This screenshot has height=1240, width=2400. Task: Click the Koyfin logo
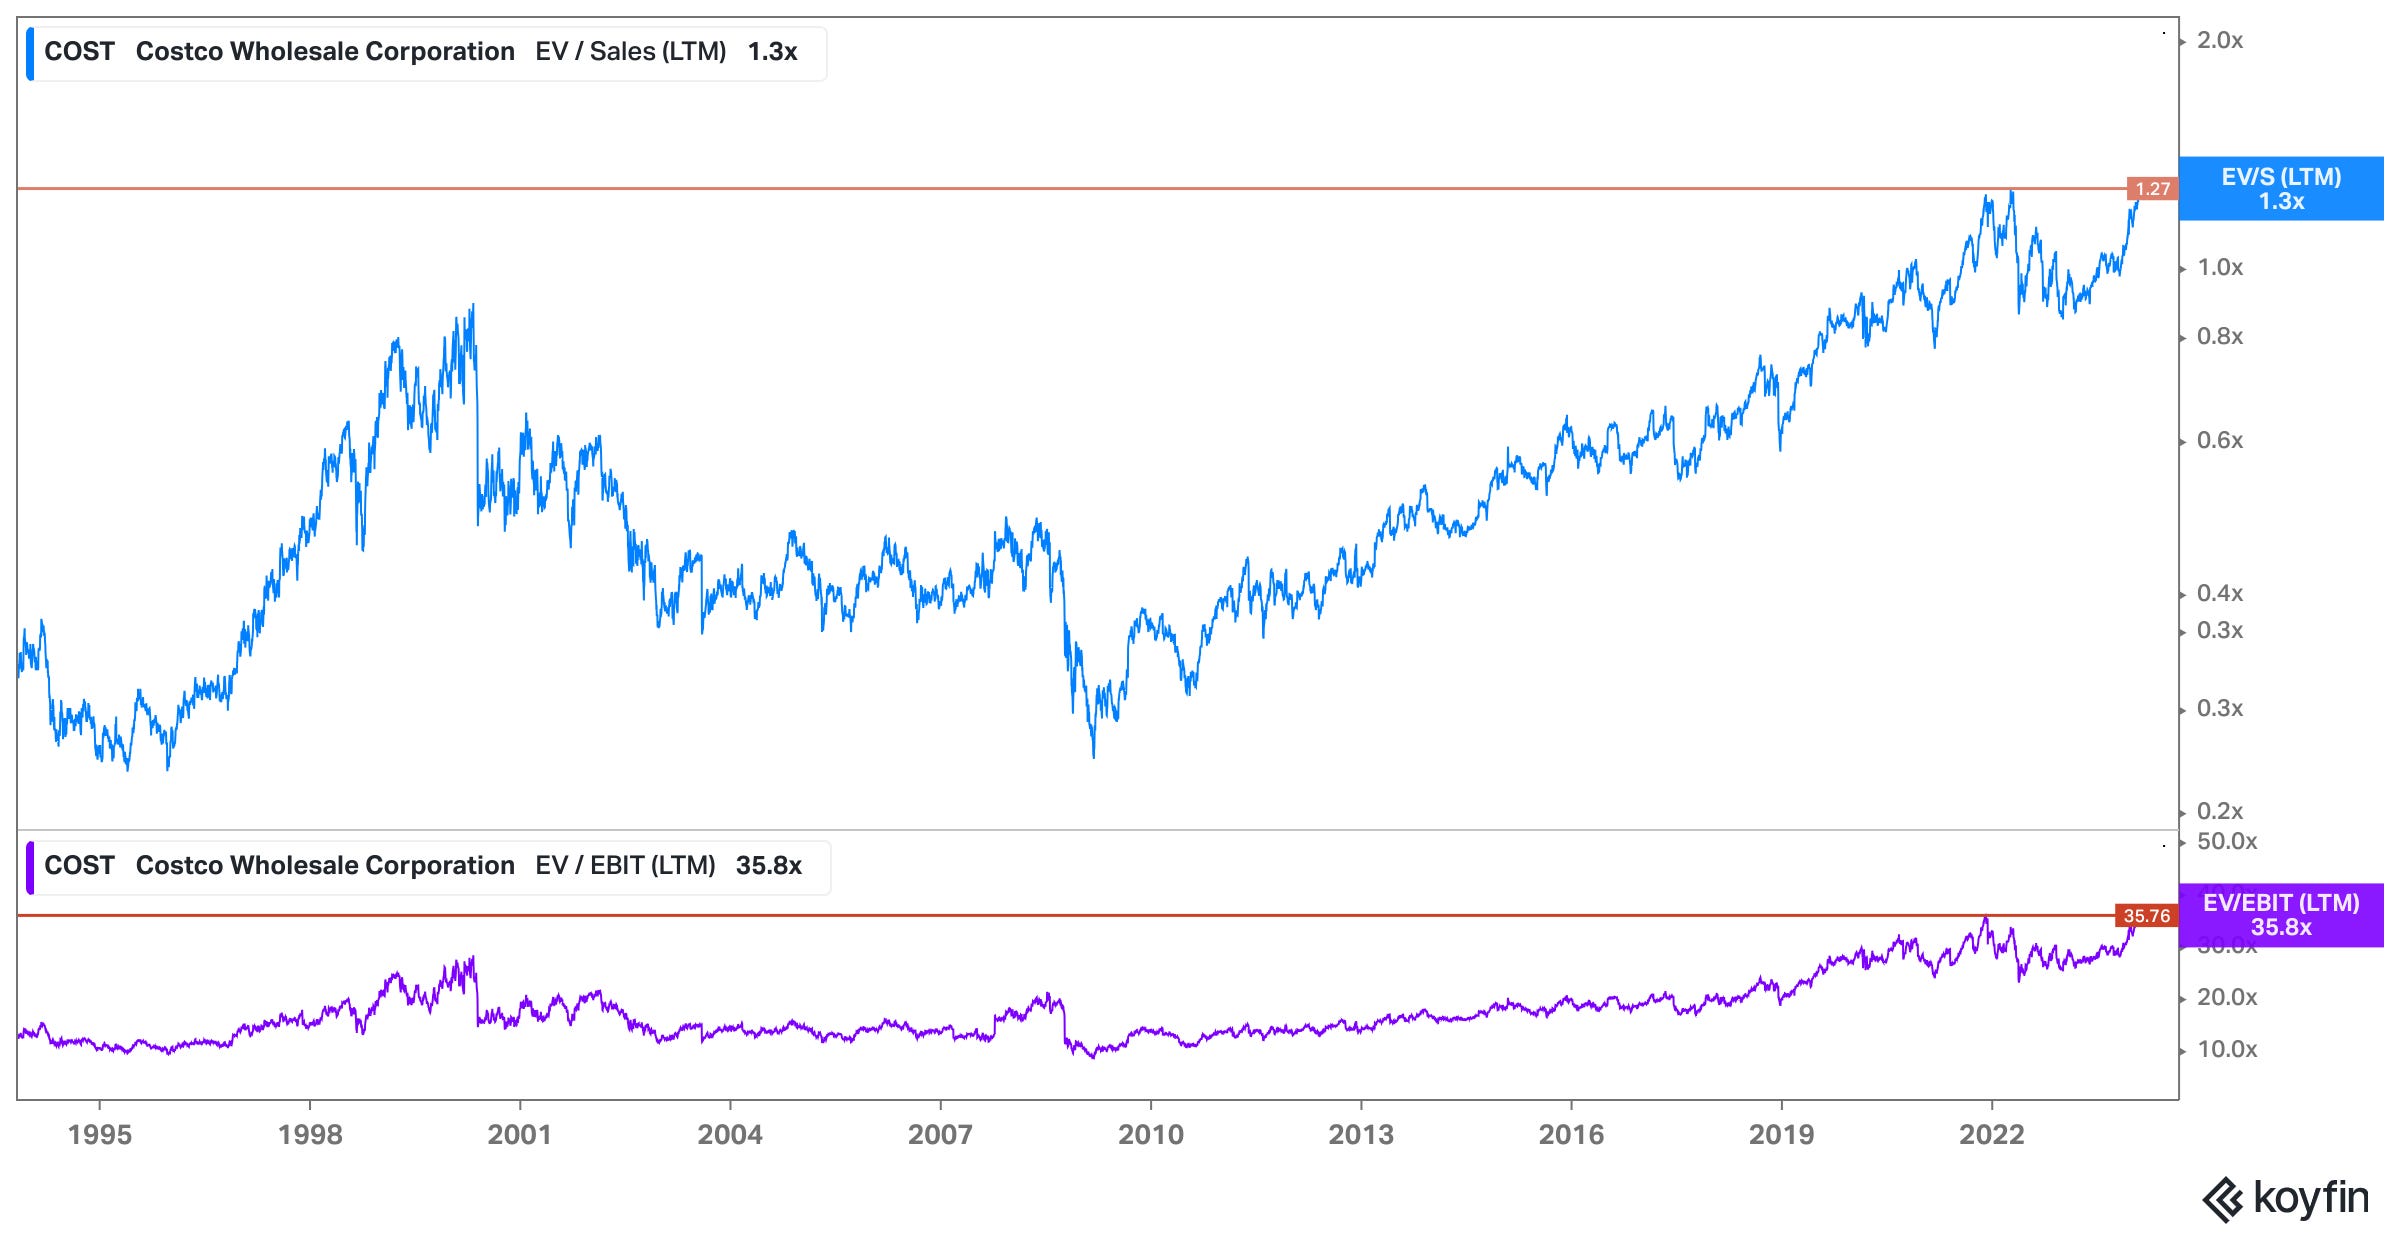click(x=2286, y=1198)
